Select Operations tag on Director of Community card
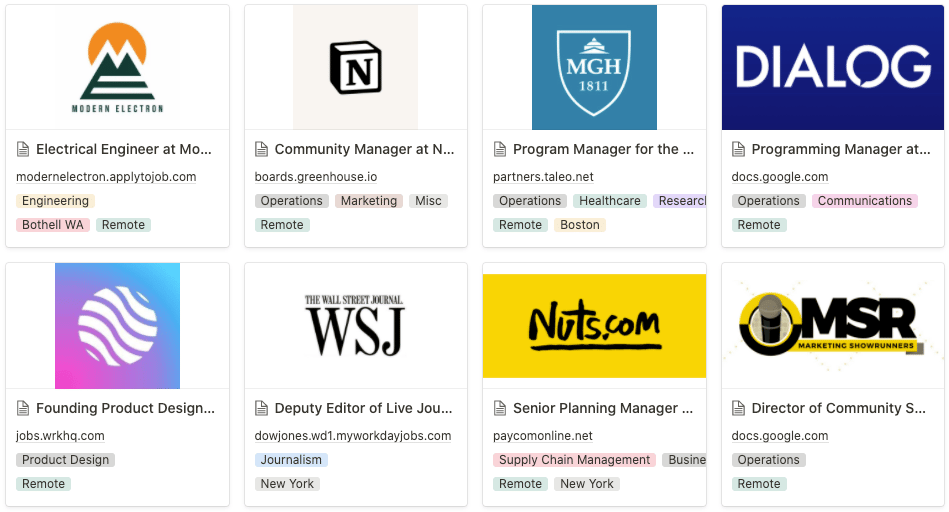Screen dimensions: 949x512 click(768, 460)
